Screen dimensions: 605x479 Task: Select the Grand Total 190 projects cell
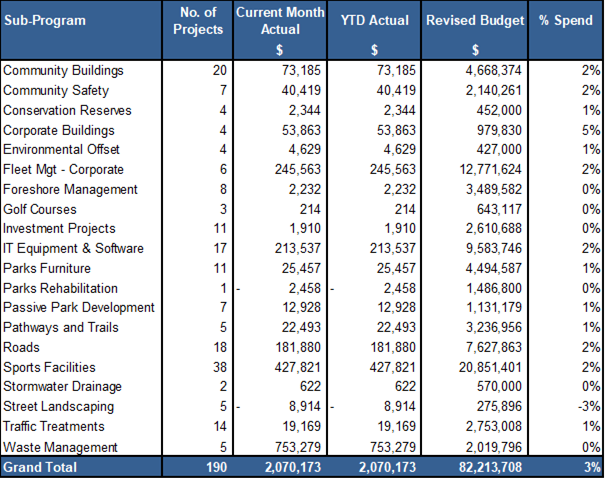(x=216, y=467)
